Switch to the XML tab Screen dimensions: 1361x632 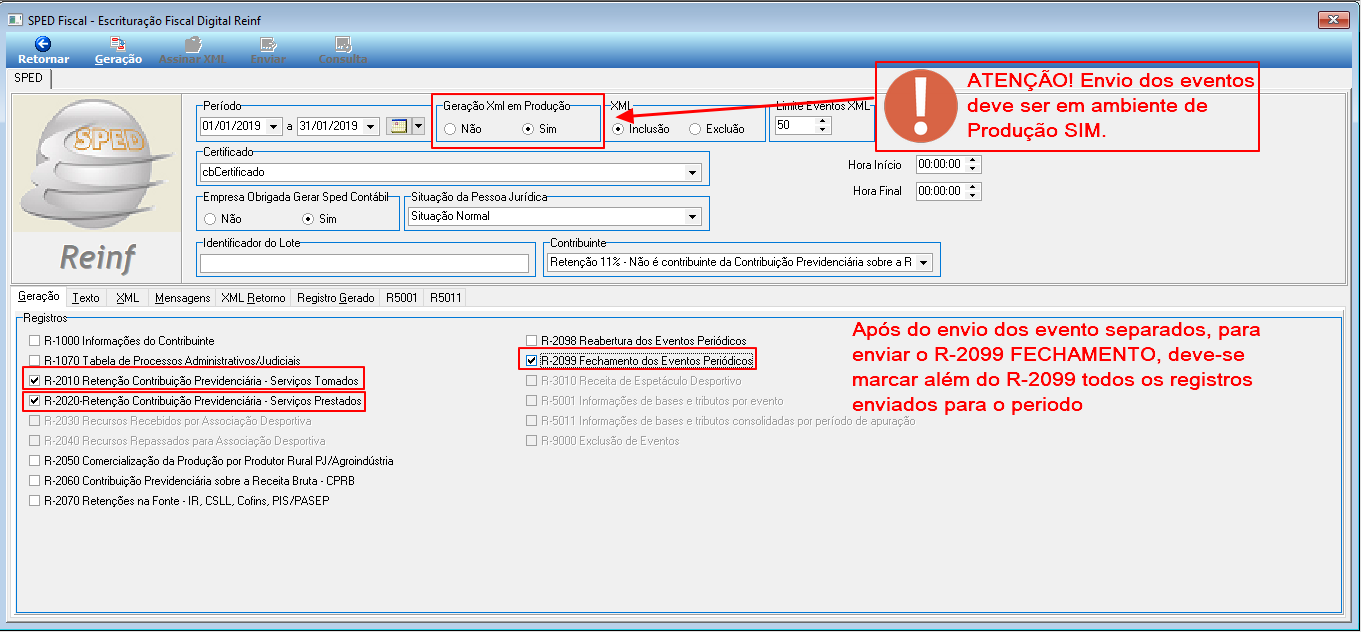(127, 298)
